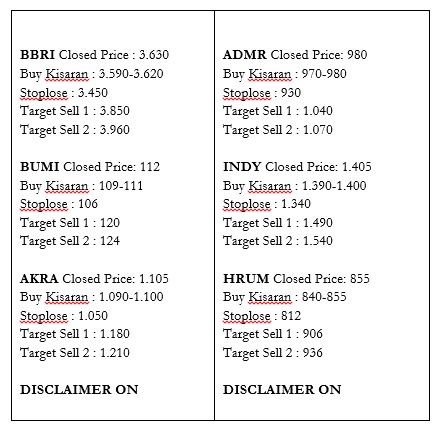439x427 pixels.
Task: Click HRUM Target Sell 1 value 906
Action: (x=313, y=334)
